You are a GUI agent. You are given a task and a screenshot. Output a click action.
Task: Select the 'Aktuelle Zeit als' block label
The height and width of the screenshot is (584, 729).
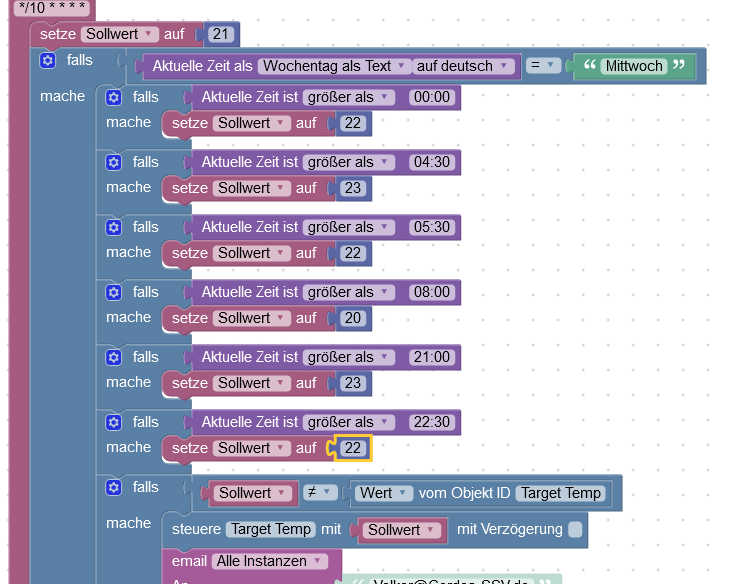202,66
